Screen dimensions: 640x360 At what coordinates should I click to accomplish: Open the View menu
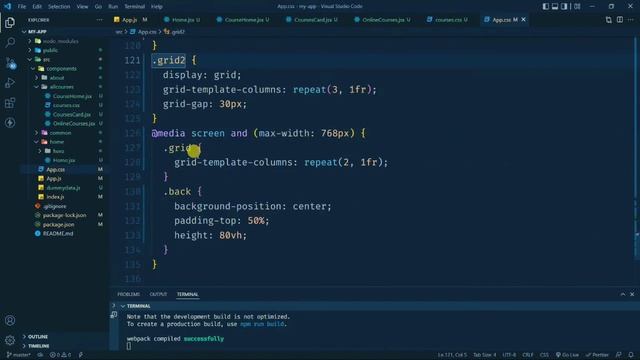point(82,7)
